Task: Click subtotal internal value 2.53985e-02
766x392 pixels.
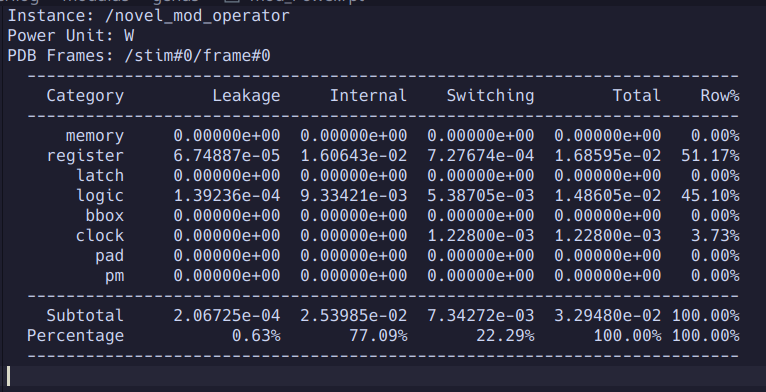Action: click(x=354, y=316)
